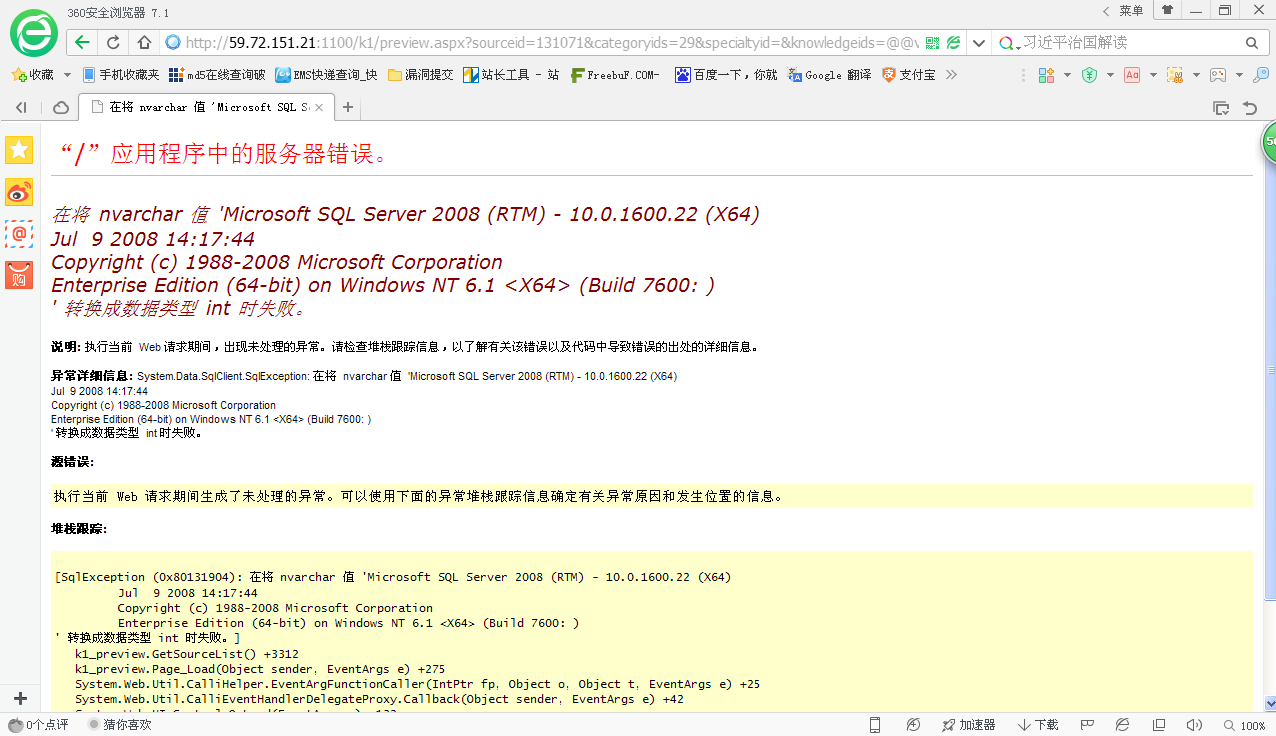Open the 下载 download manager
This screenshot has height=736, width=1276.
(x=1039, y=725)
